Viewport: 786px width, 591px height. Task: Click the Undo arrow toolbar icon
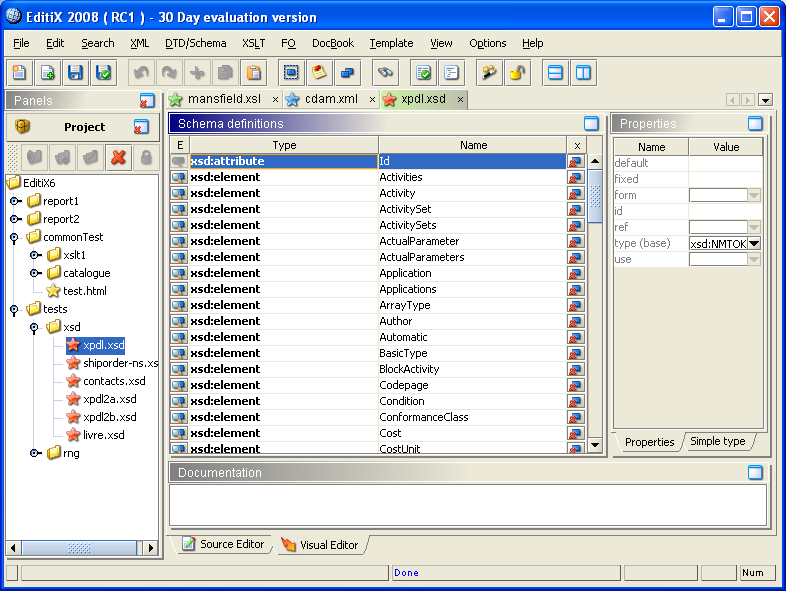tap(141, 73)
